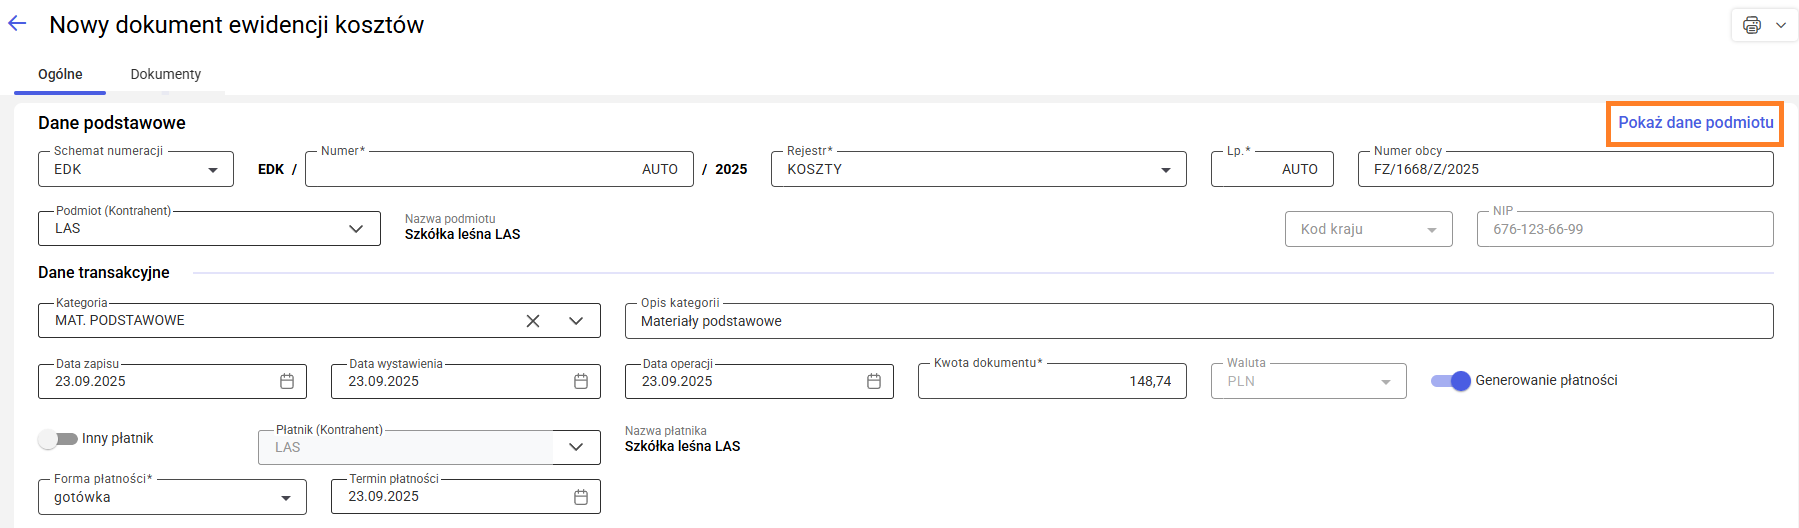Screen dimensions: 1799x528
Task: Open calendar for Data operacji
Action: (x=874, y=381)
